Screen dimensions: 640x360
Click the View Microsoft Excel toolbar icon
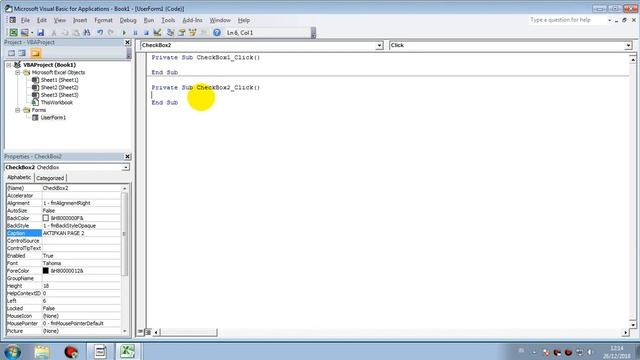(x=13, y=33)
